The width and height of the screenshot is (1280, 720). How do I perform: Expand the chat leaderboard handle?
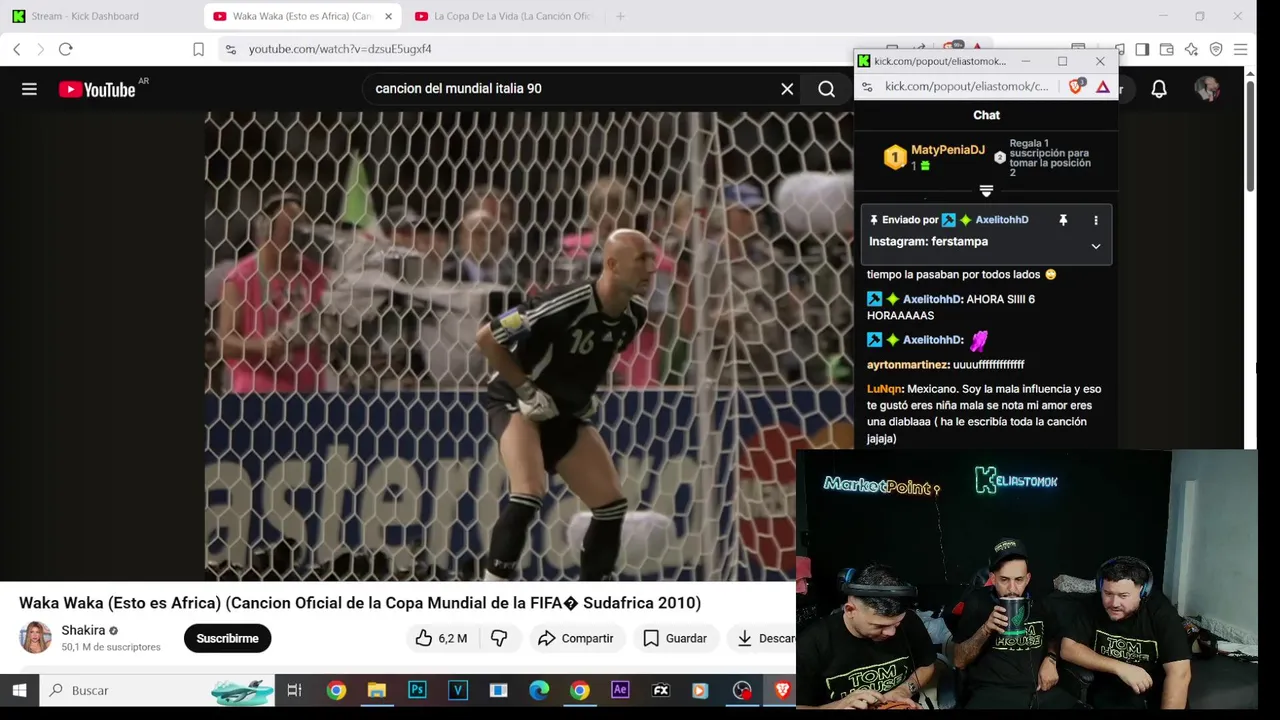pos(986,190)
